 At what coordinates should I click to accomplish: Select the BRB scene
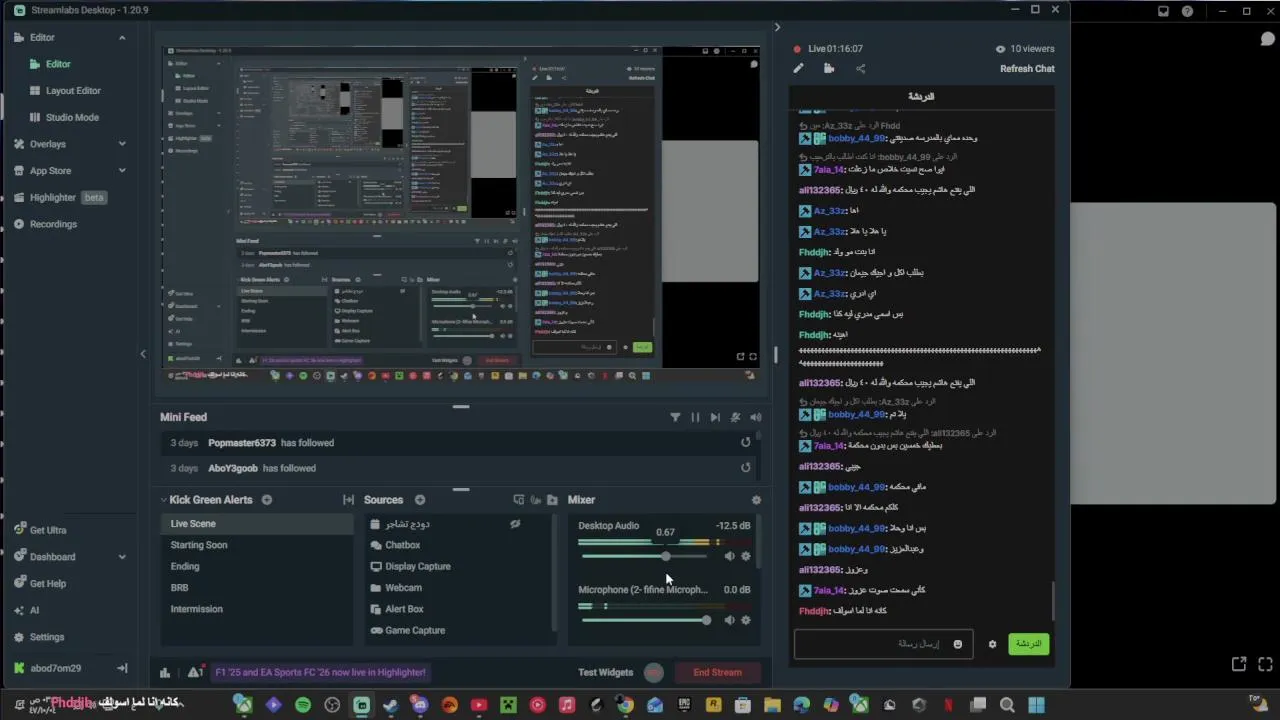click(258, 588)
